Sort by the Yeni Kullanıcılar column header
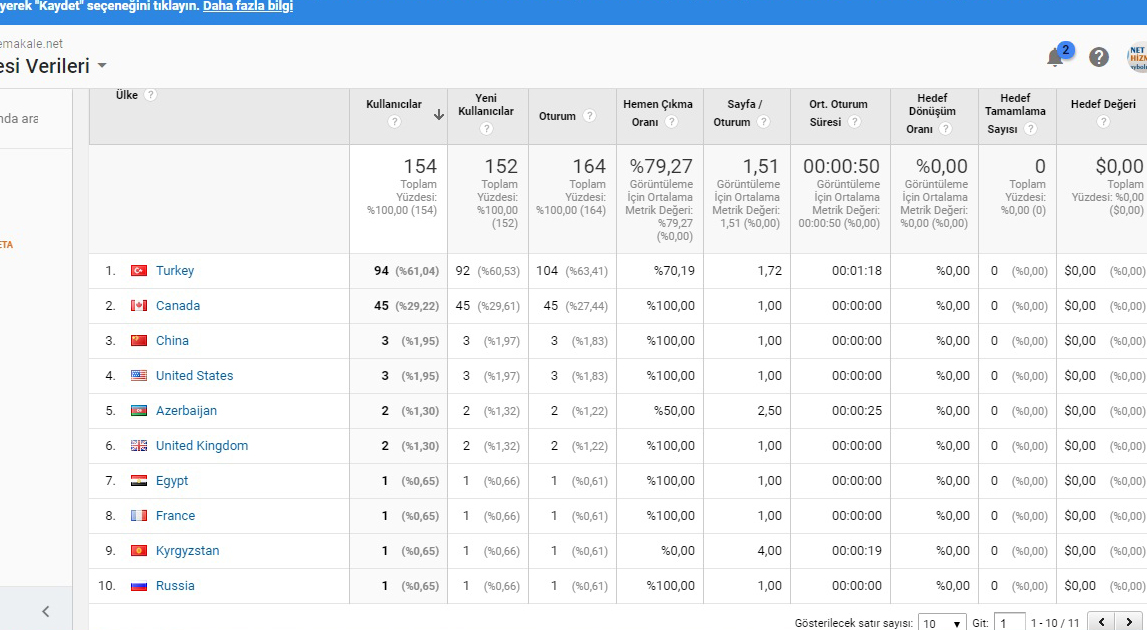 [x=486, y=105]
